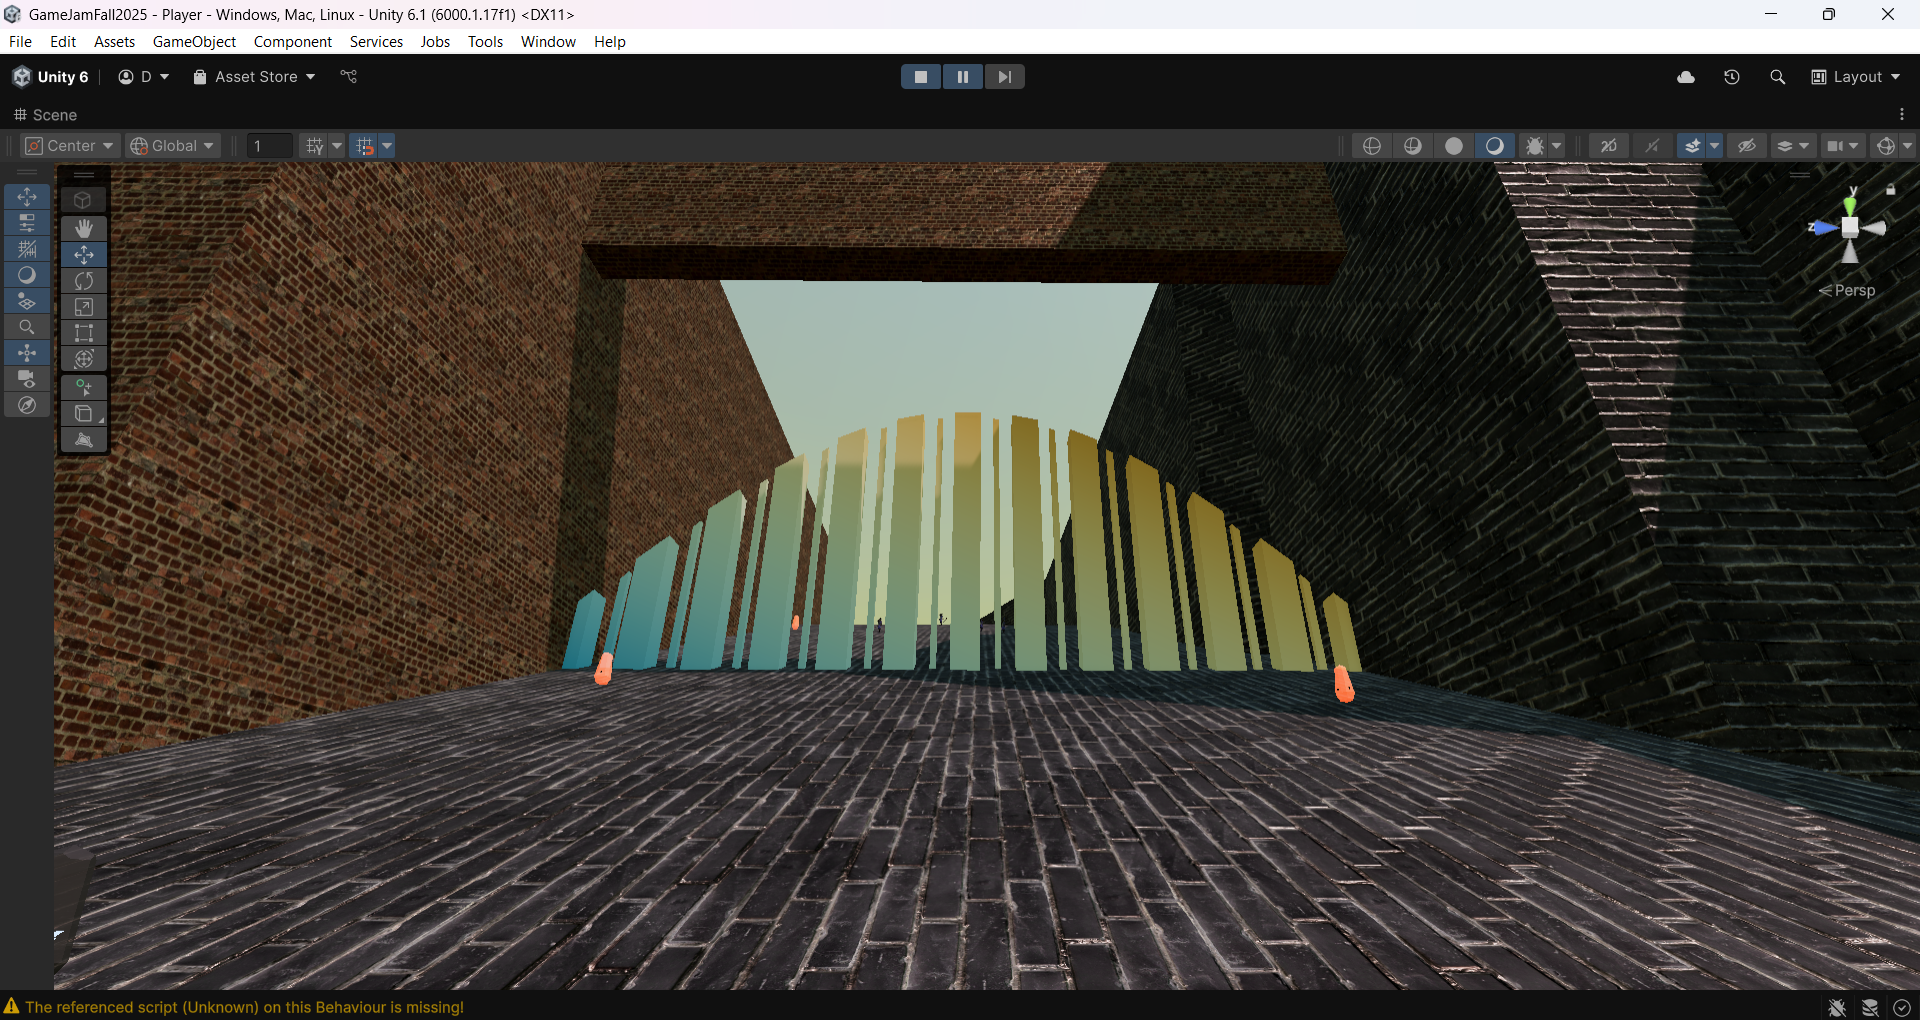Viewport: 1920px width, 1020px height.
Task: Toggle scene lighting button
Action: click(1651, 146)
